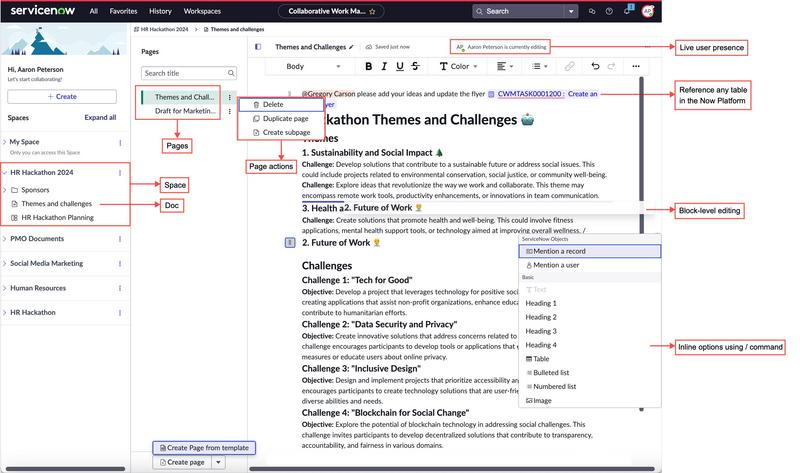Open kebab menu for Human Resources space

tap(120, 288)
